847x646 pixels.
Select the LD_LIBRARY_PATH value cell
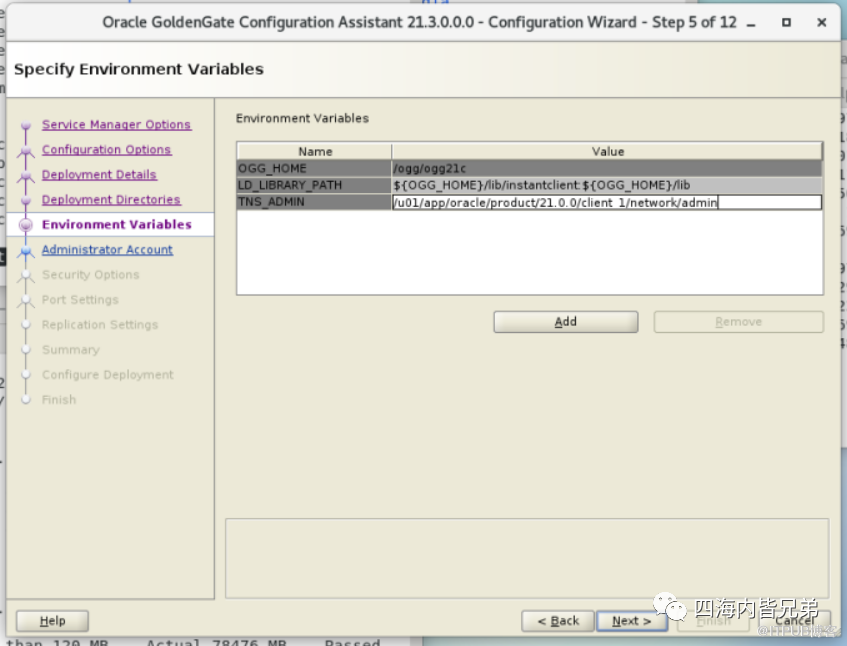click(x=607, y=185)
